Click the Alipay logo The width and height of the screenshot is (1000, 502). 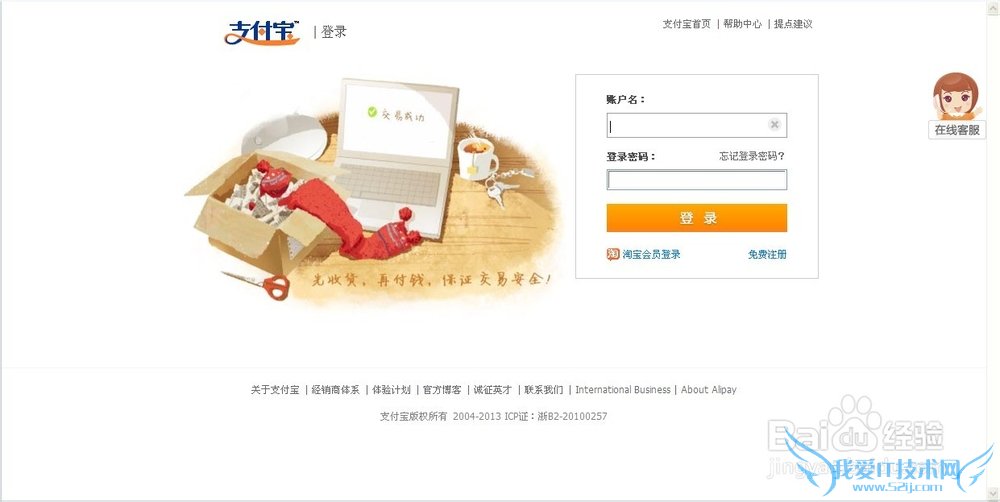coord(262,32)
